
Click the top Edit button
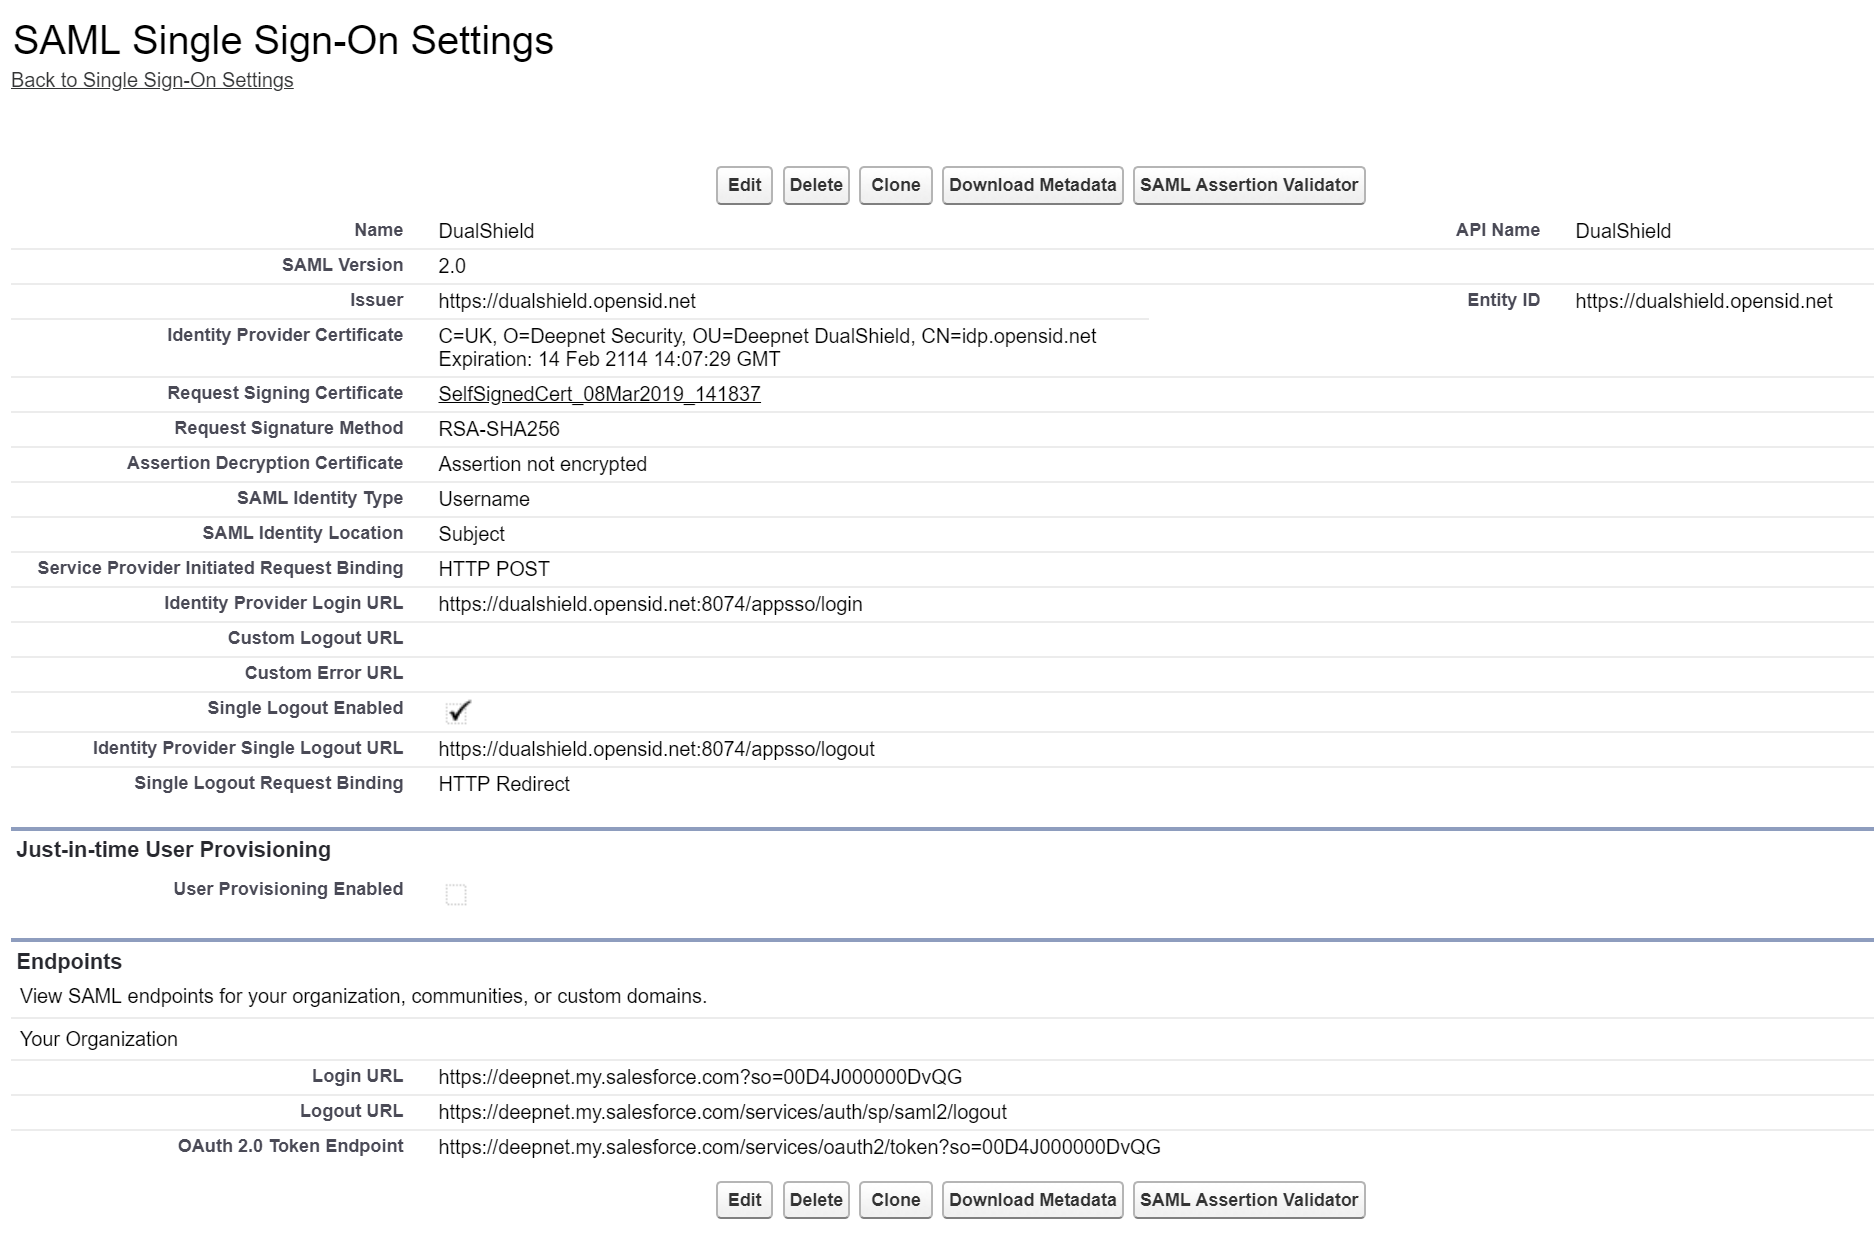click(x=744, y=185)
